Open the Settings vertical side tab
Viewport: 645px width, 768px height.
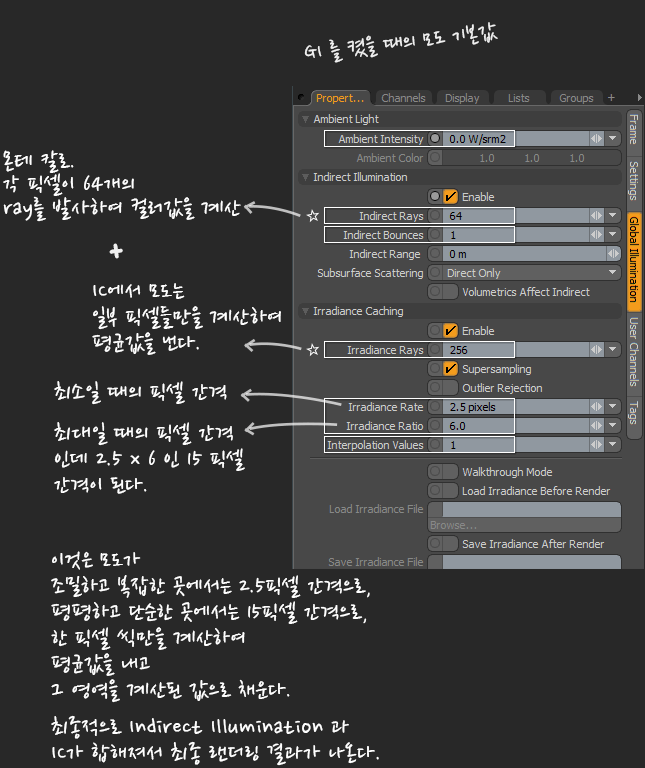click(x=633, y=179)
